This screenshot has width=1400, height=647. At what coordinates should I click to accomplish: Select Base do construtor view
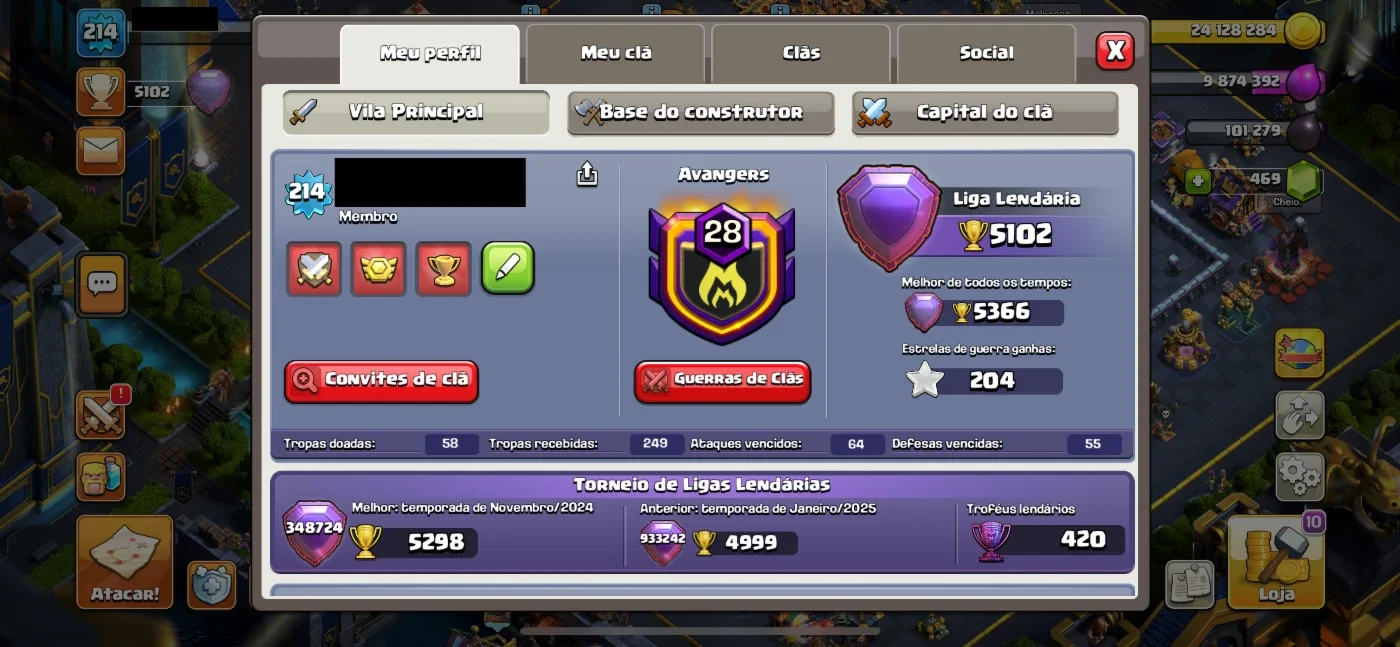701,112
